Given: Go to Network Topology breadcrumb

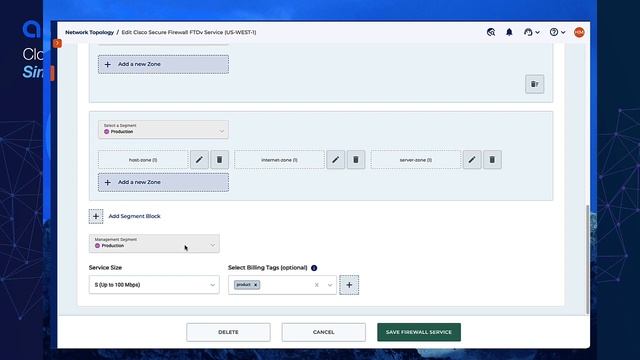Looking at the screenshot, I should pos(89,32).
